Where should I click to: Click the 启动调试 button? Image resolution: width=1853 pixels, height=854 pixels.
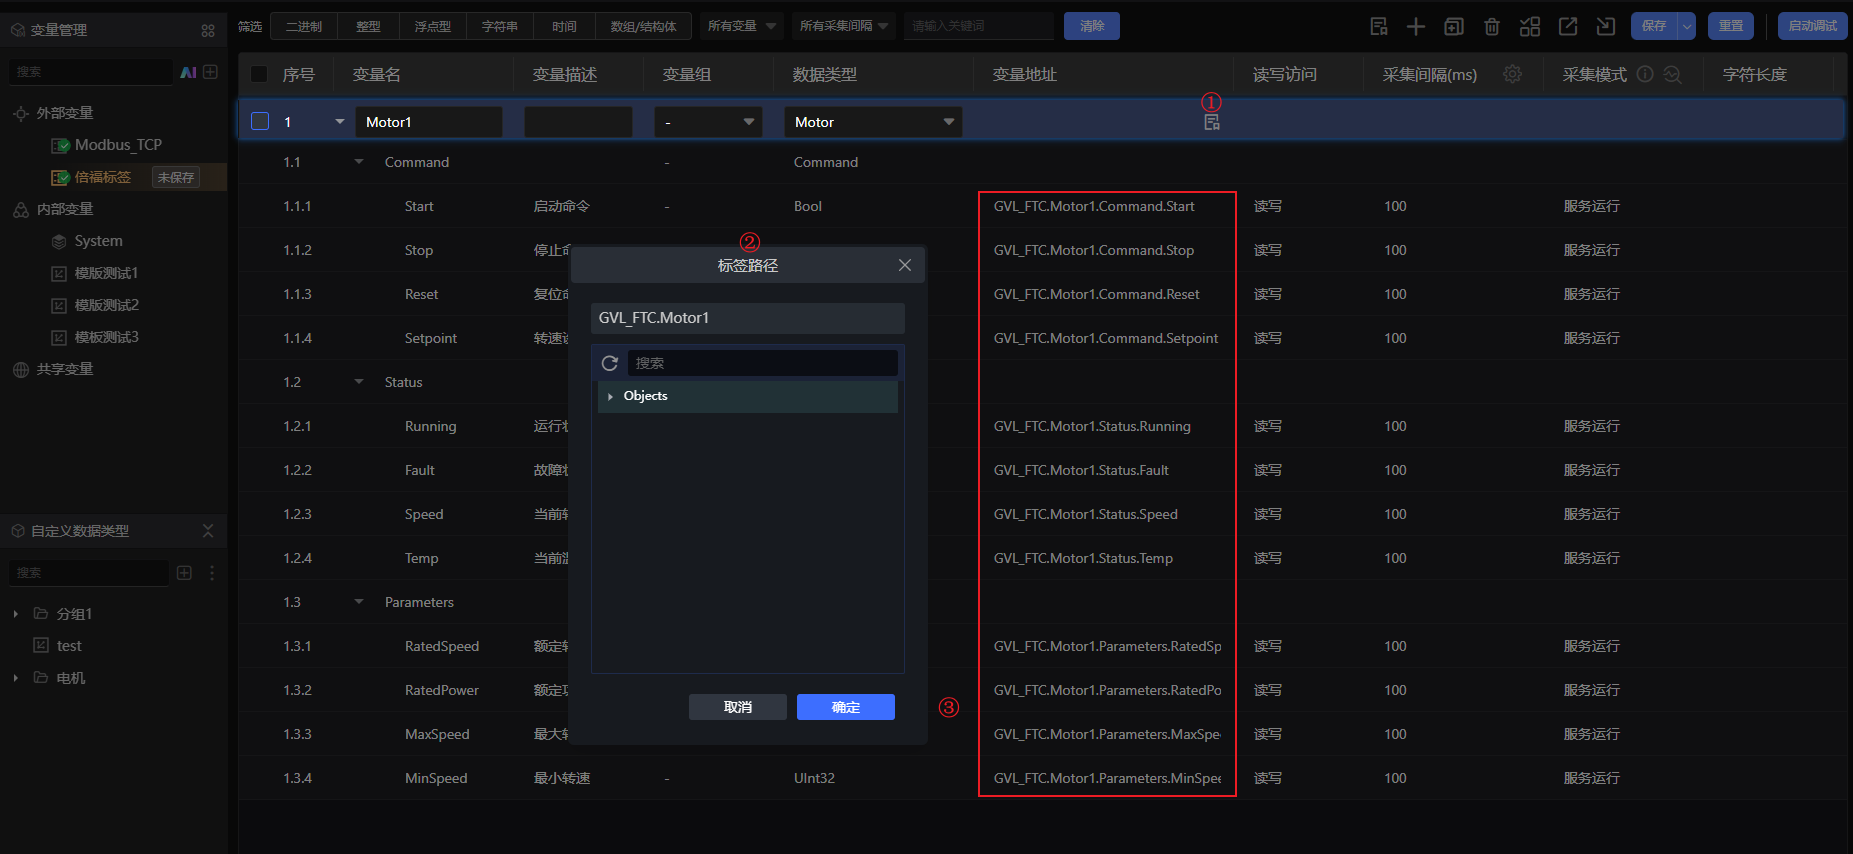tap(1812, 26)
